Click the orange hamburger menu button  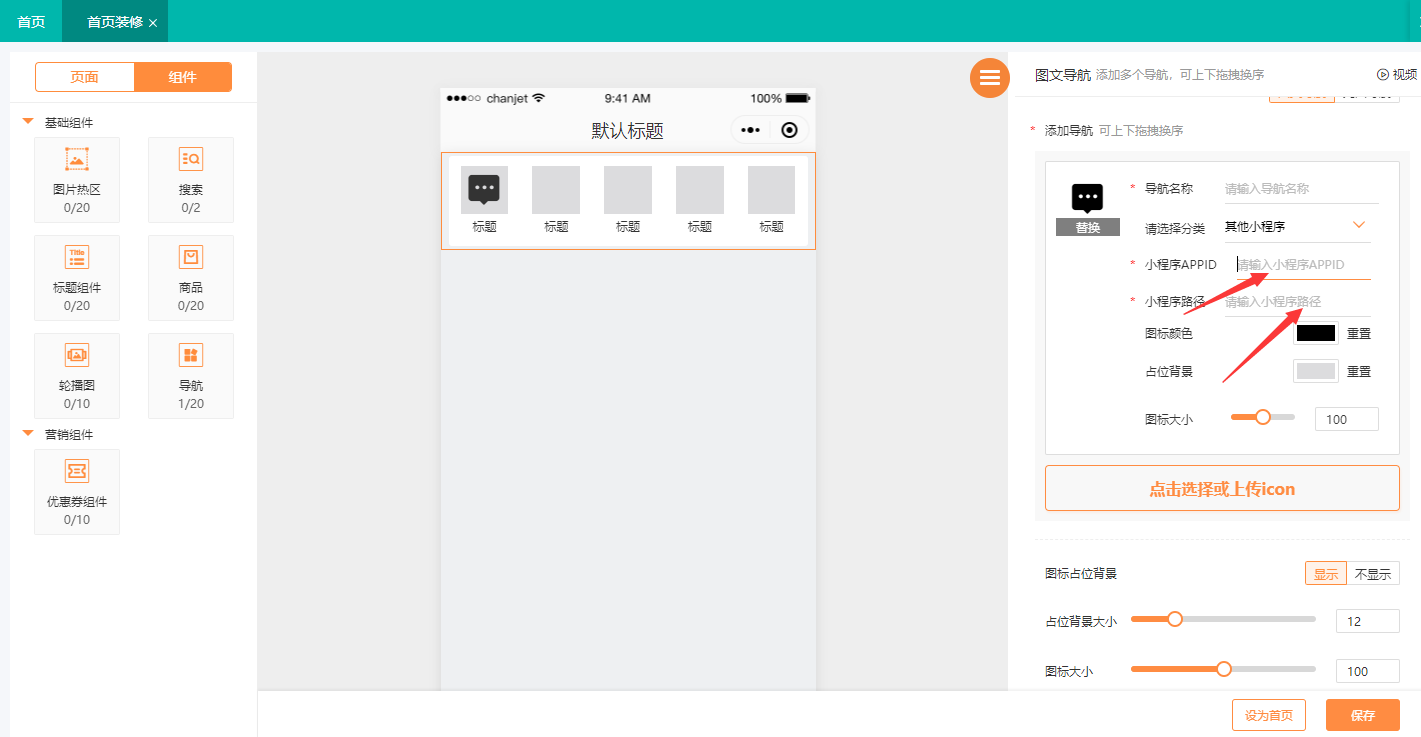[989, 78]
